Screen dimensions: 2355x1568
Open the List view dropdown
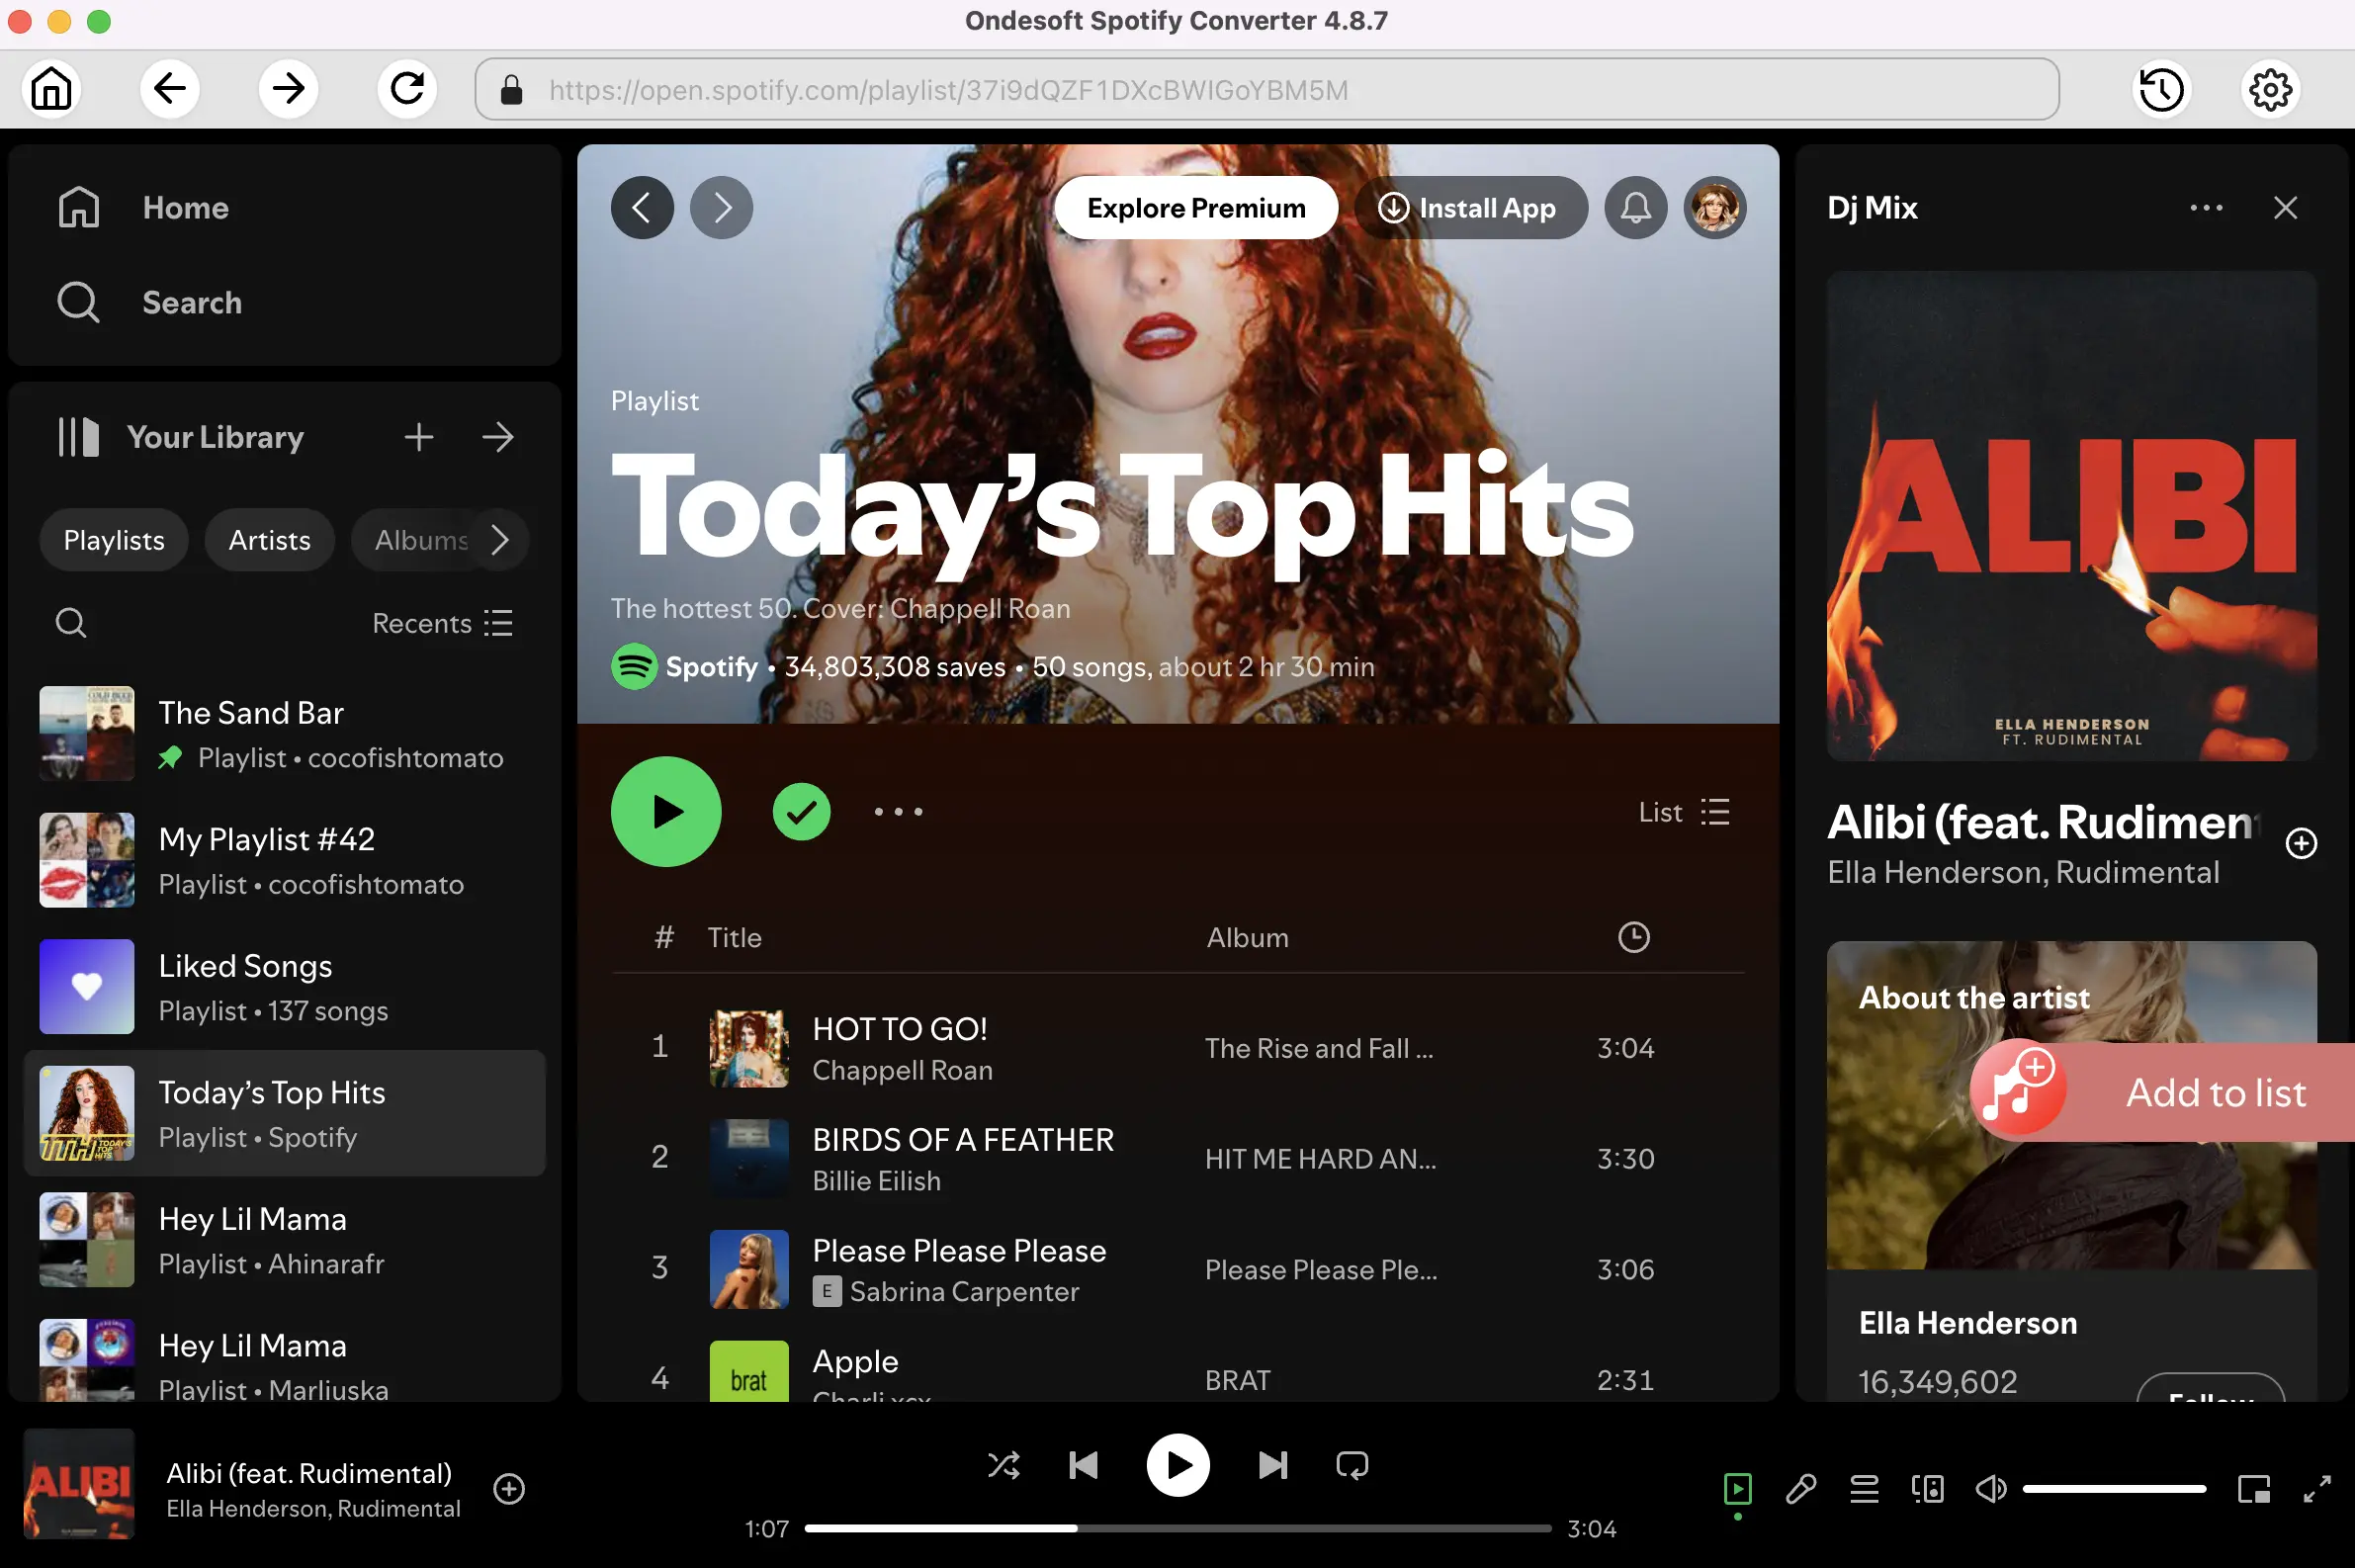pos(1683,812)
